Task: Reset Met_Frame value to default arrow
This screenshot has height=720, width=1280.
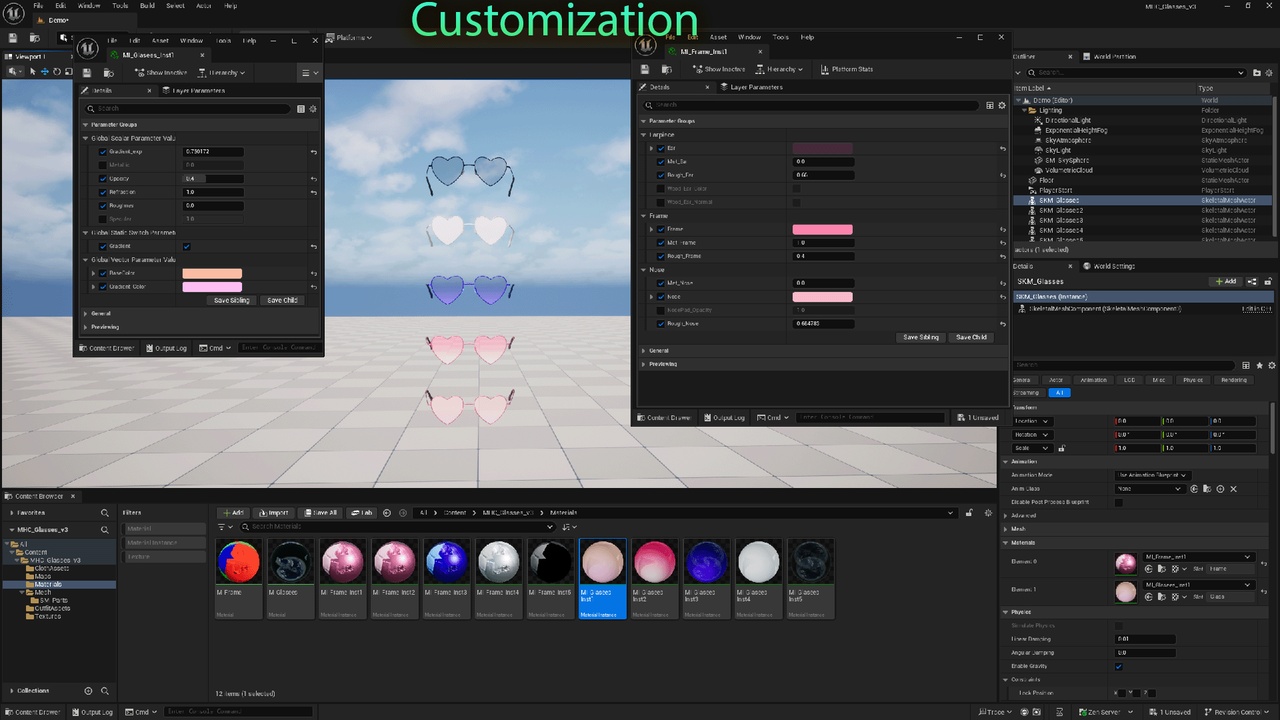Action: click(1002, 243)
